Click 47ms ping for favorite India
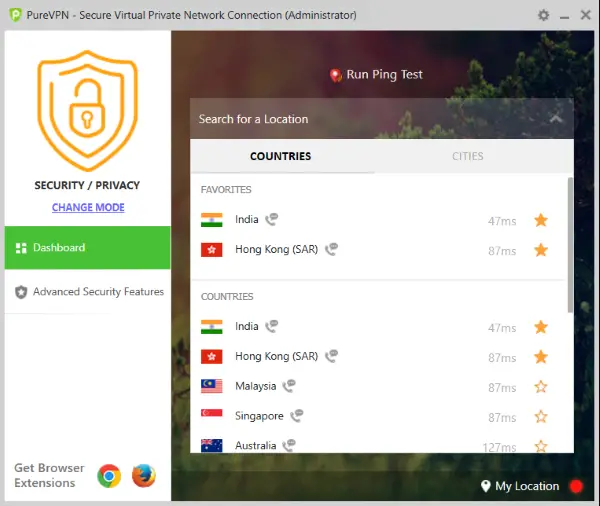The height and width of the screenshot is (506, 600). pos(502,221)
